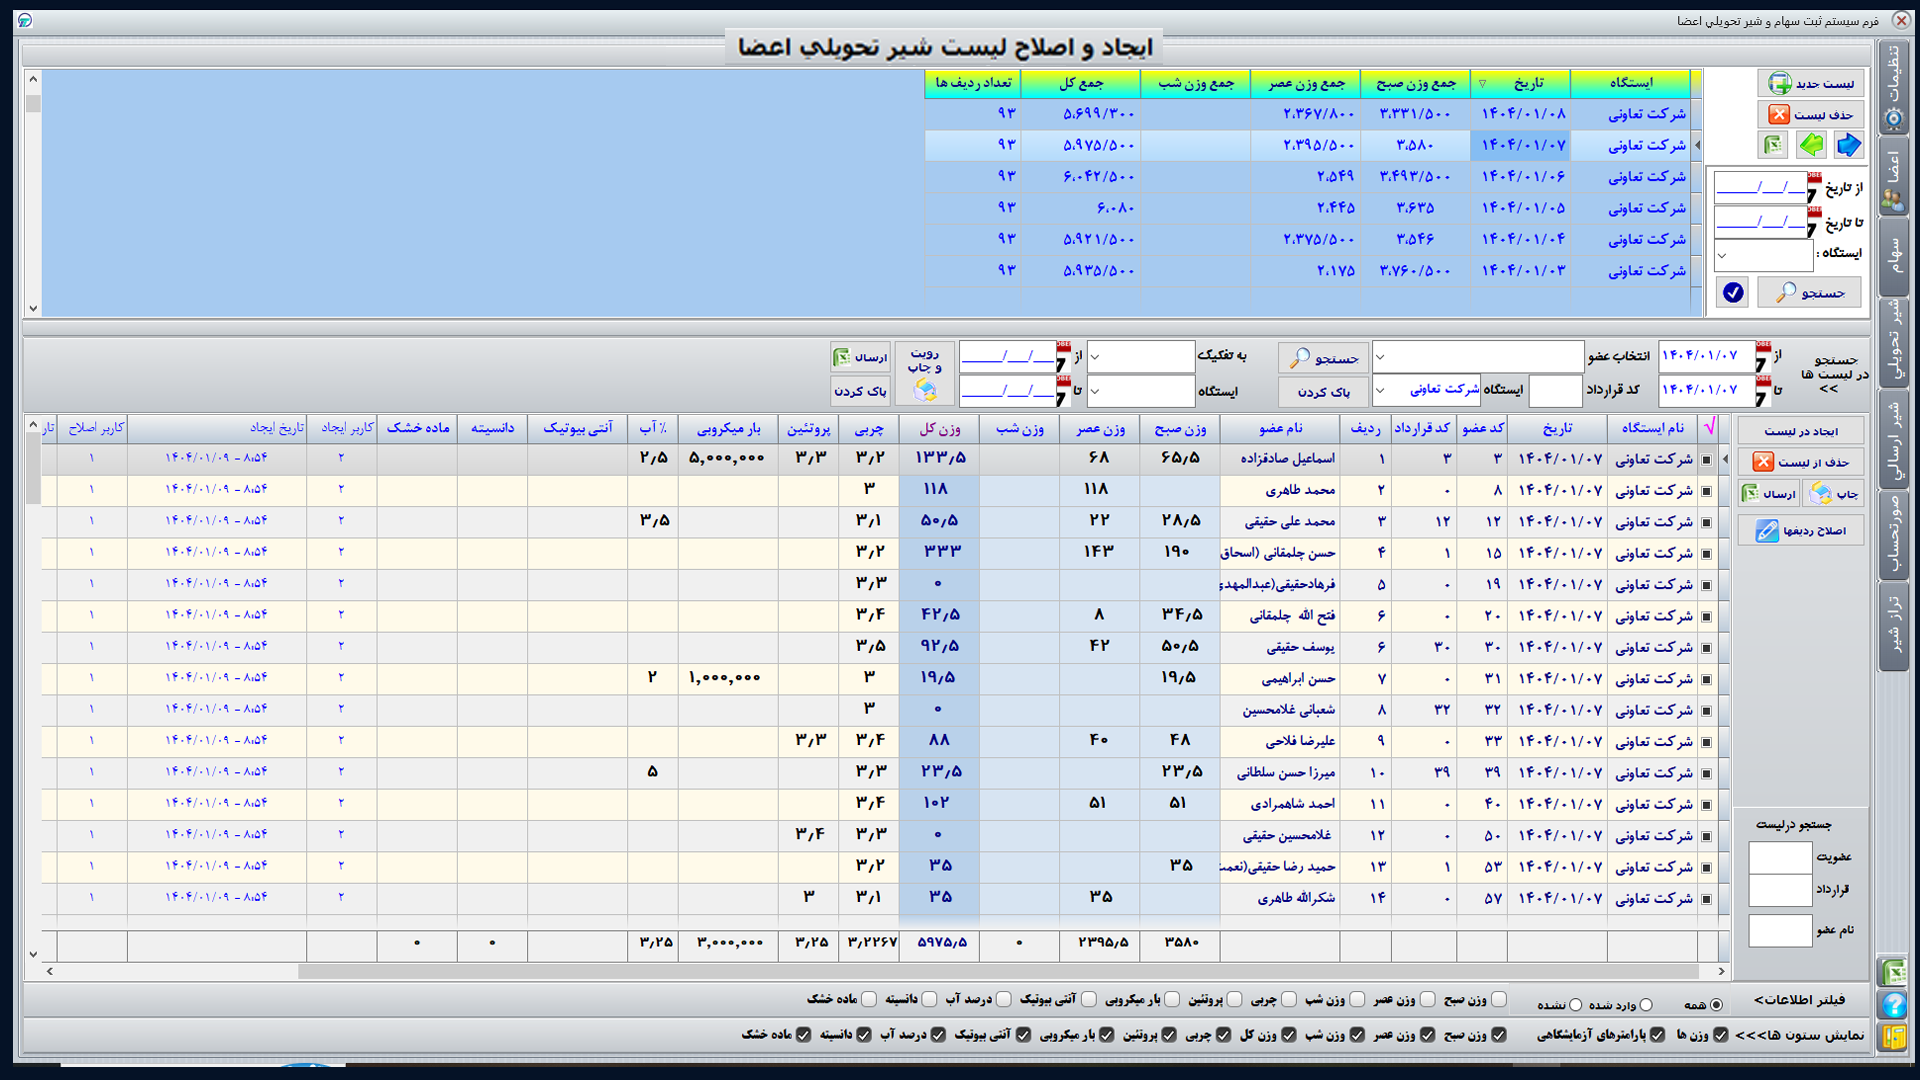Click 'لیست جدید' new list button
This screenshot has height=1080, width=1920.
click(x=1811, y=83)
